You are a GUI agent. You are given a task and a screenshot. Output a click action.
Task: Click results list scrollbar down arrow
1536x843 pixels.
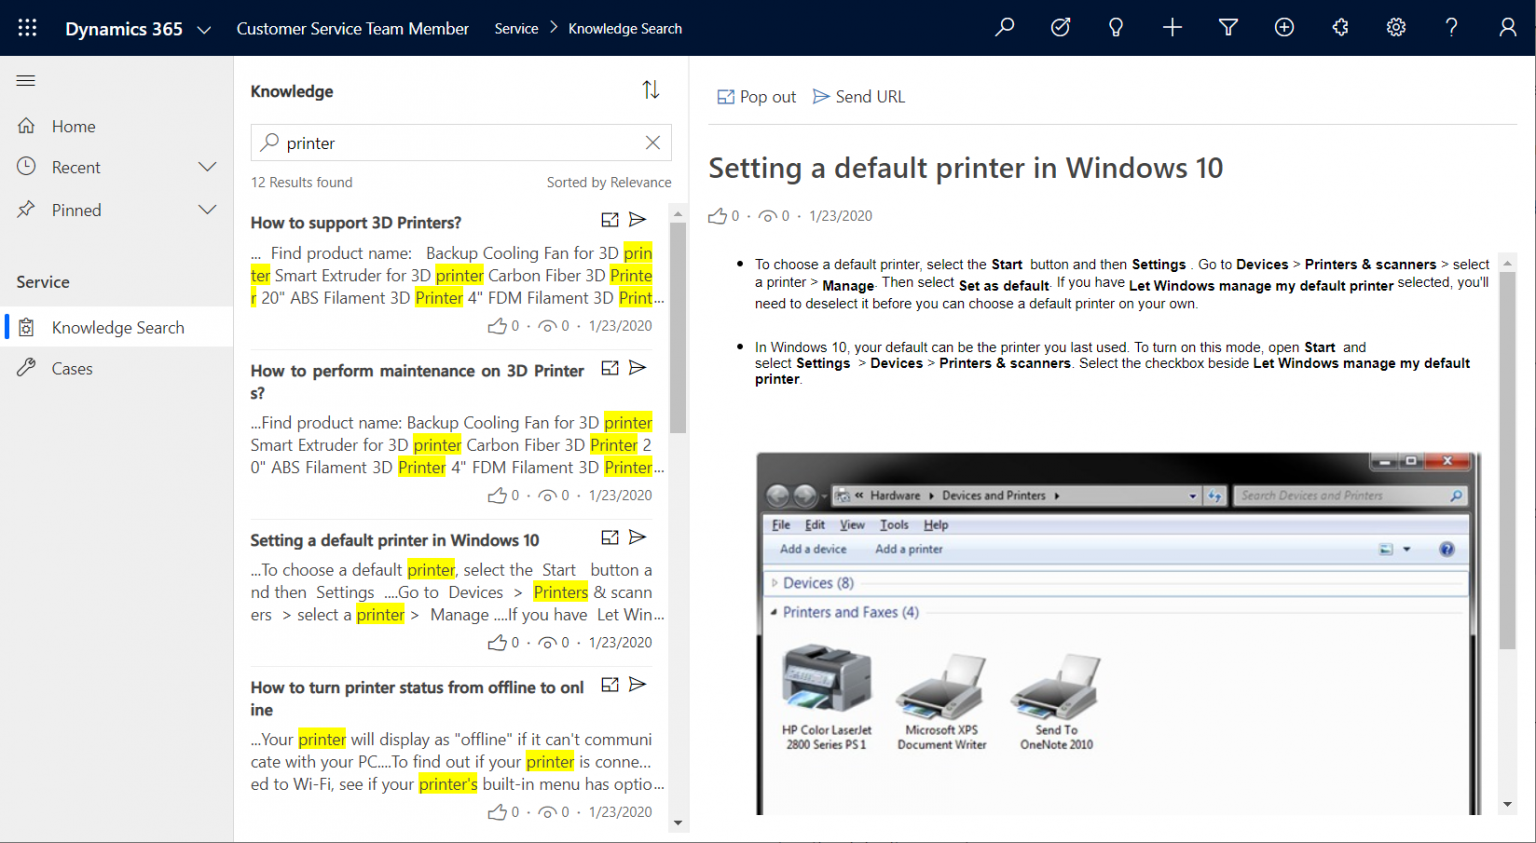pyautogui.click(x=678, y=824)
